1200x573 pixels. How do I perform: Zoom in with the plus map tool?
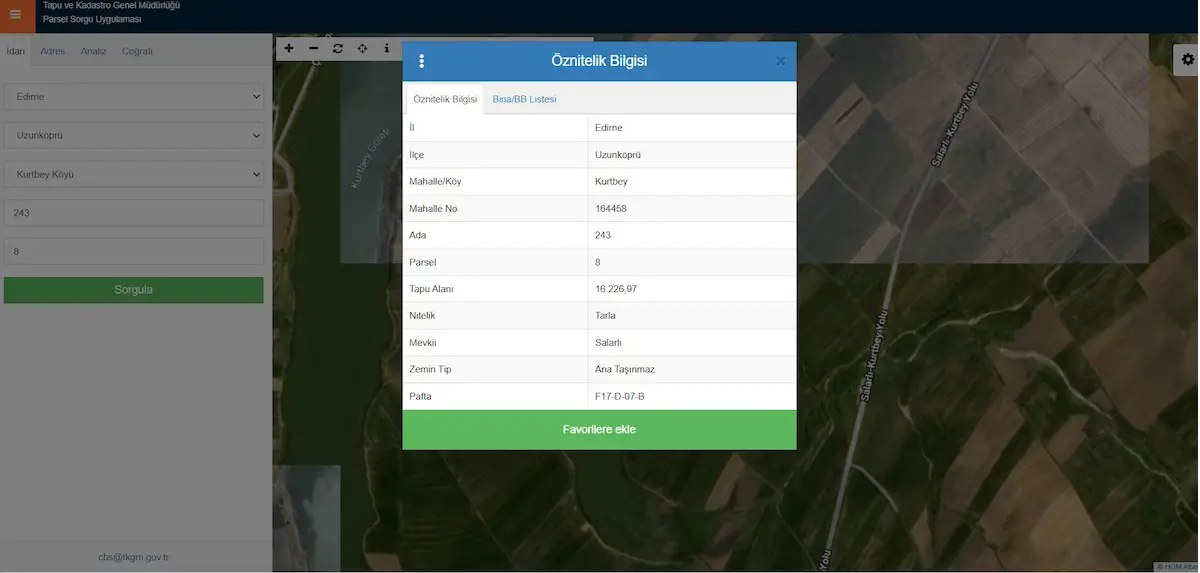point(289,48)
